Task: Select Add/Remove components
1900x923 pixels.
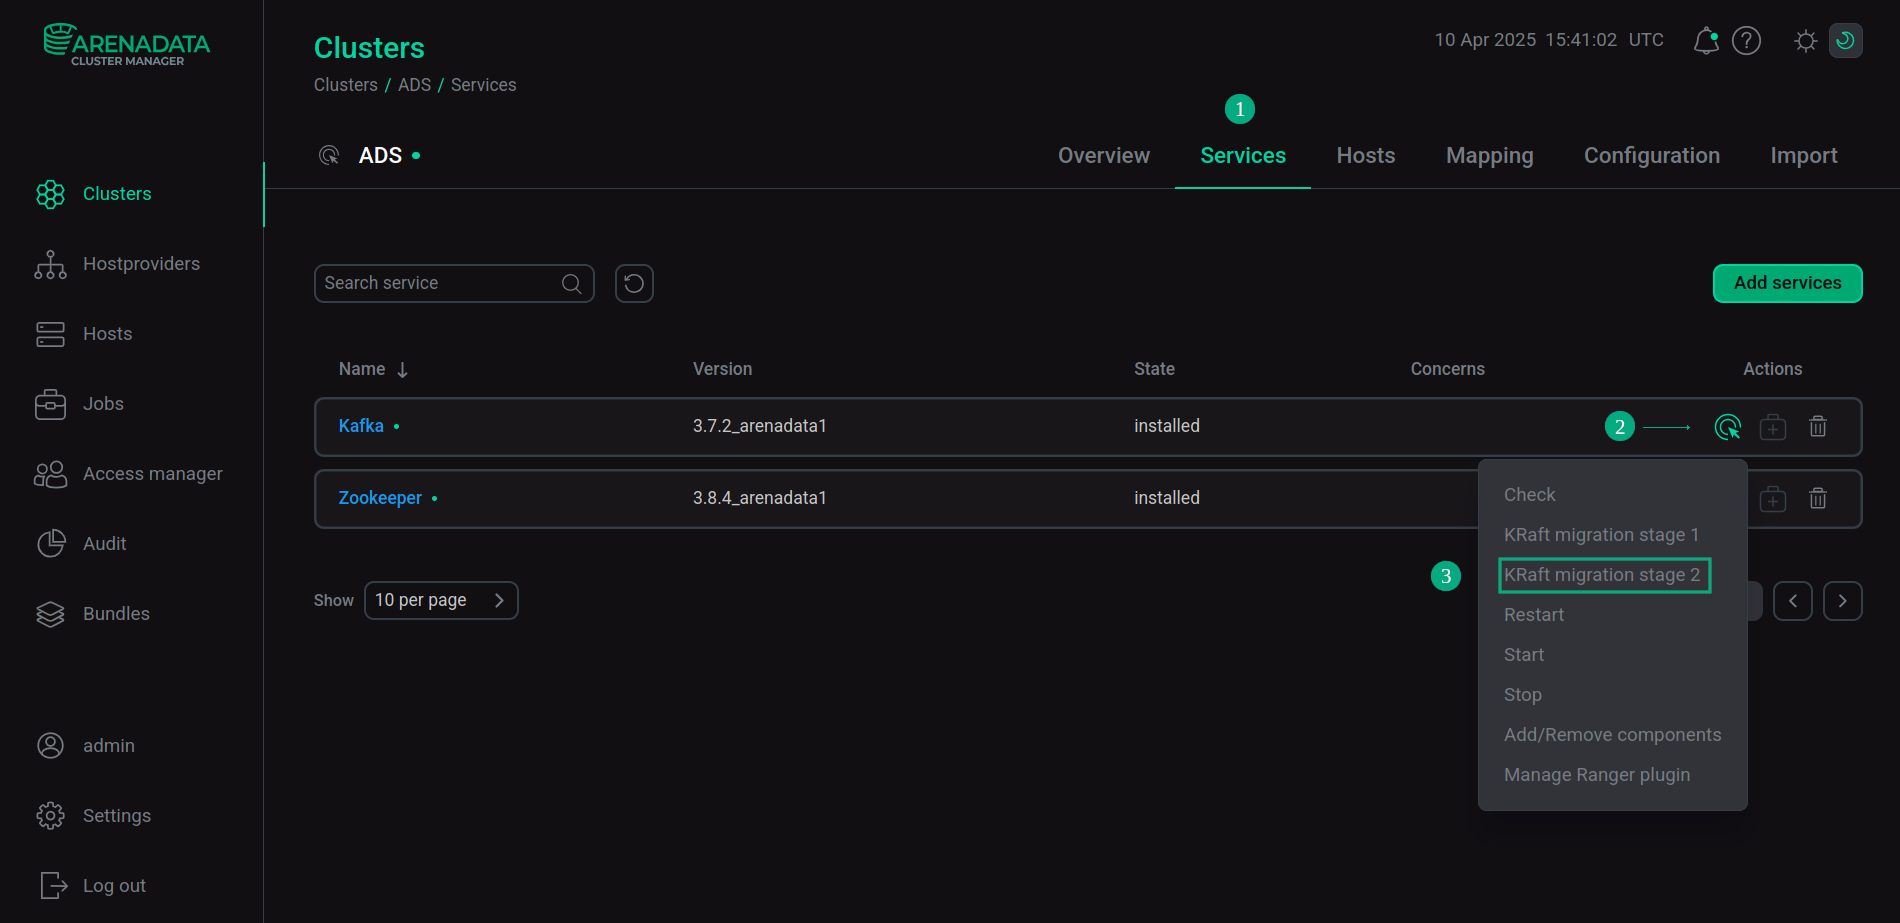Action: coord(1612,735)
